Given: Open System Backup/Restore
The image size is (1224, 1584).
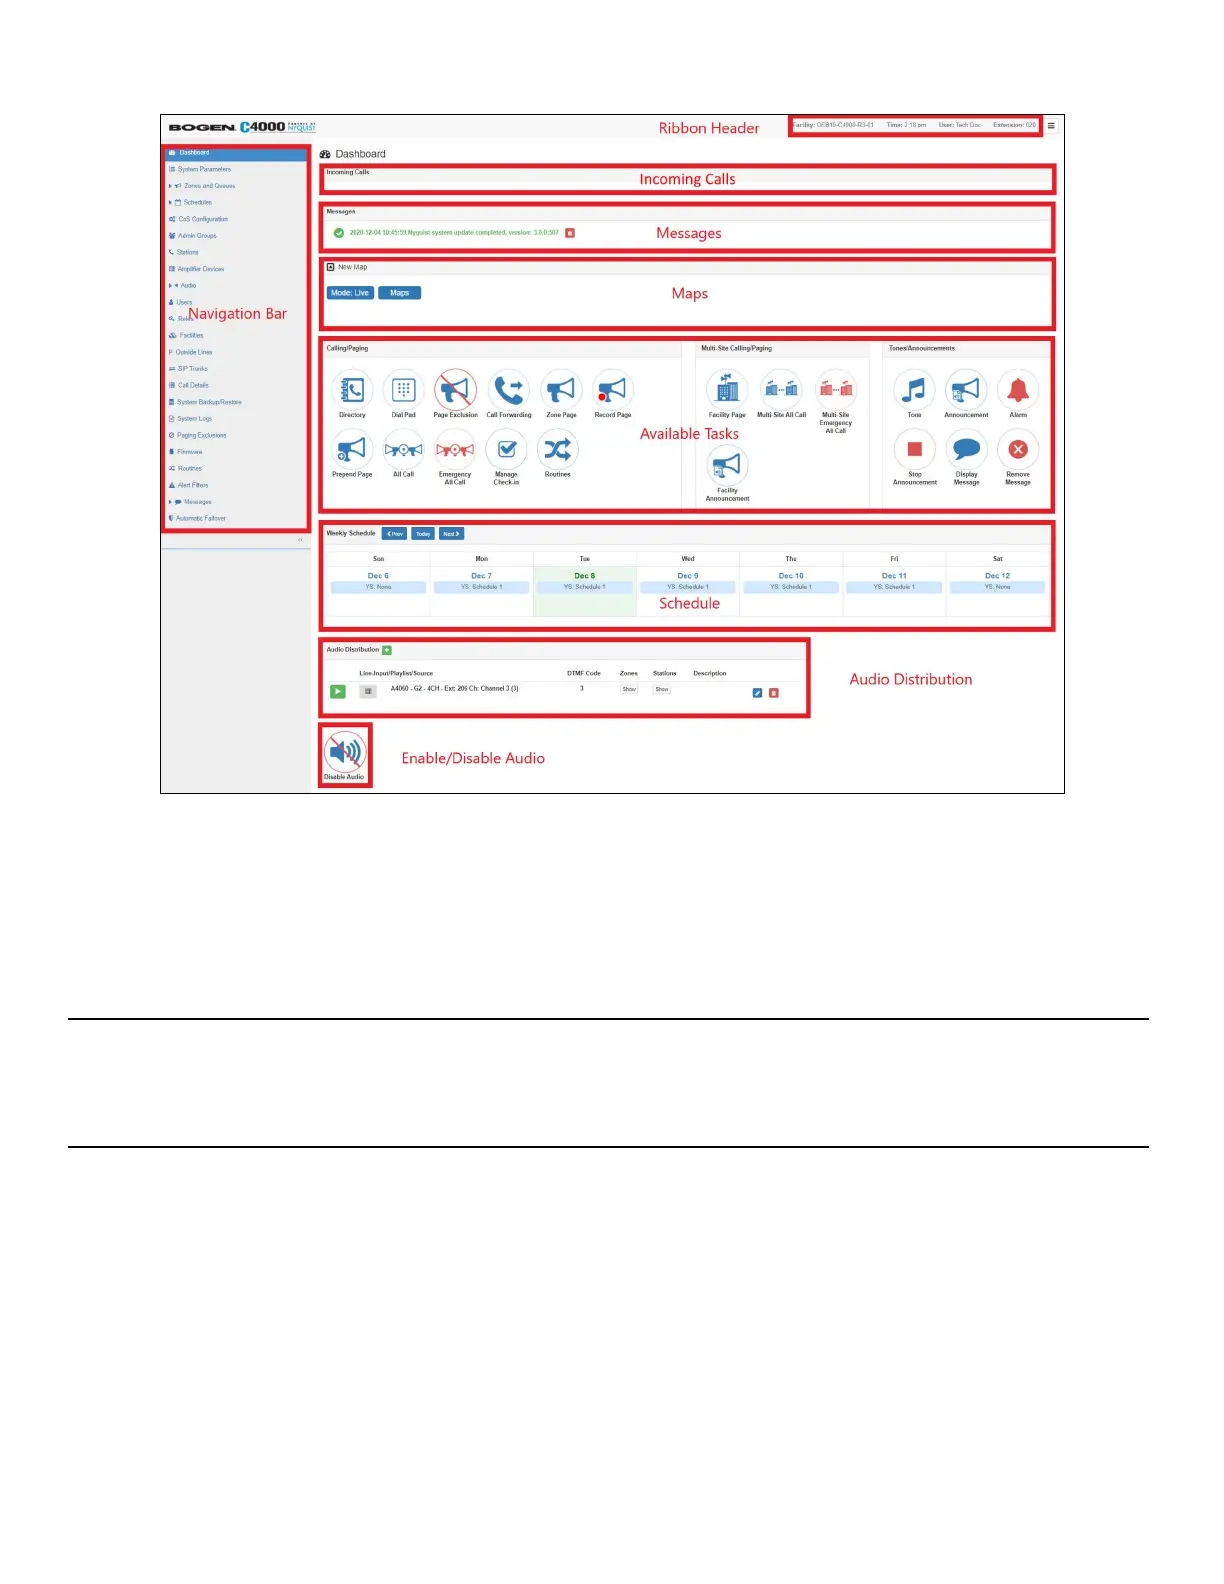Looking at the screenshot, I should [x=209, y=402].
